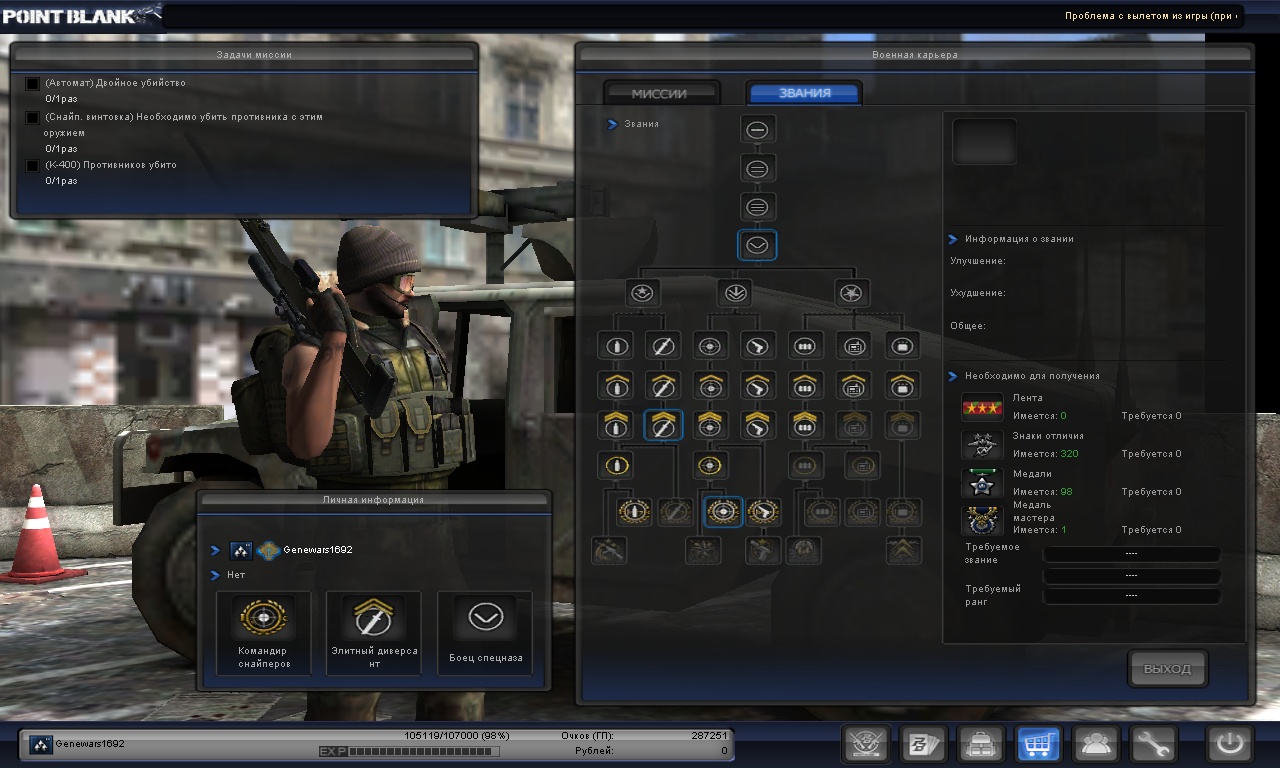Toggle the 'Двойное убийство' mission checkbox
Image resolution: width=1280 pixels, height=768 pixels.
point(32,84)
